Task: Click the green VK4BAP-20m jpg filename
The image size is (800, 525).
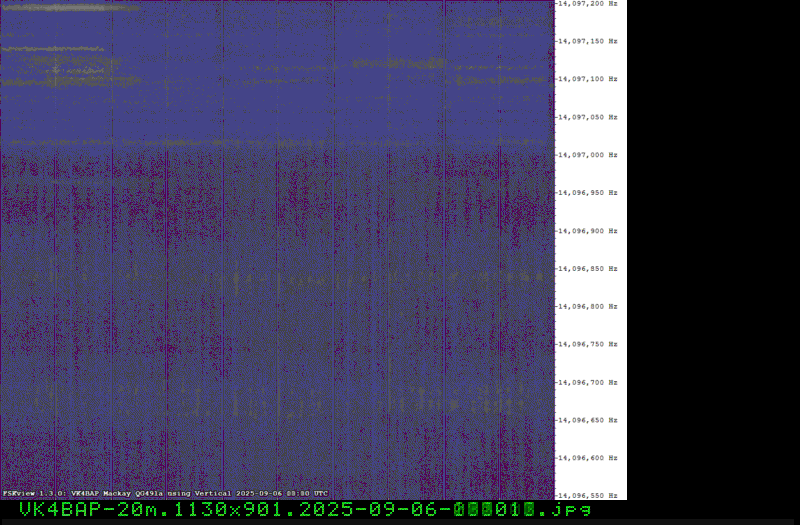Action: (305, 510)
